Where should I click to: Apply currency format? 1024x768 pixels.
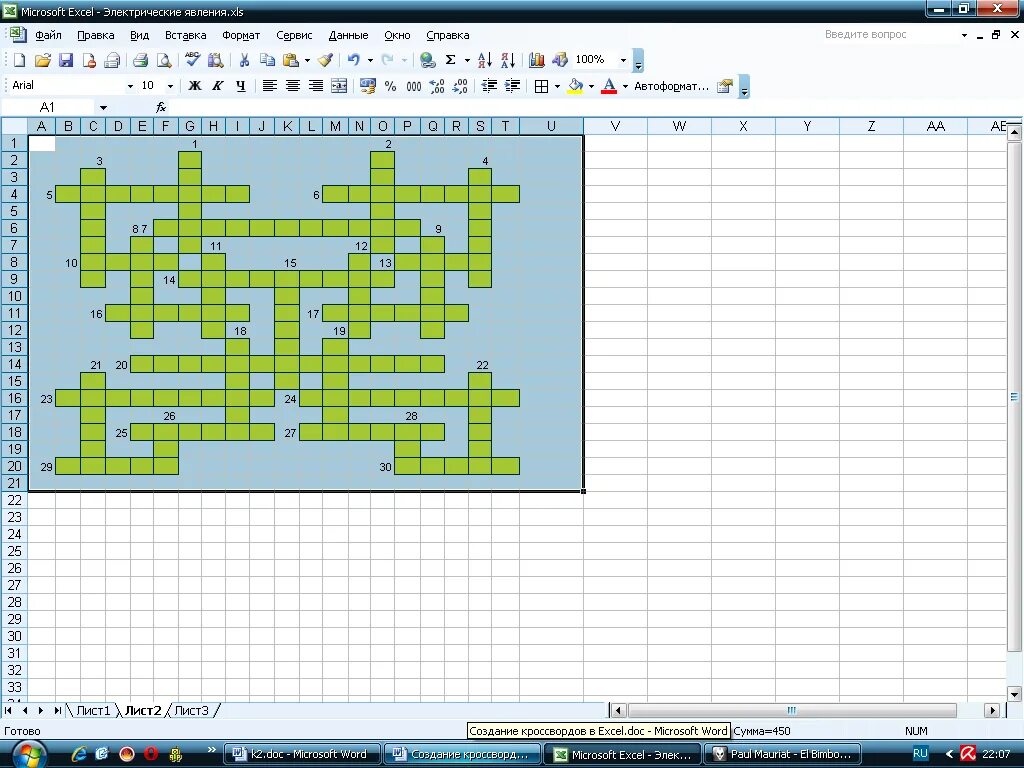pyautogui.click(x=368, y=86)
